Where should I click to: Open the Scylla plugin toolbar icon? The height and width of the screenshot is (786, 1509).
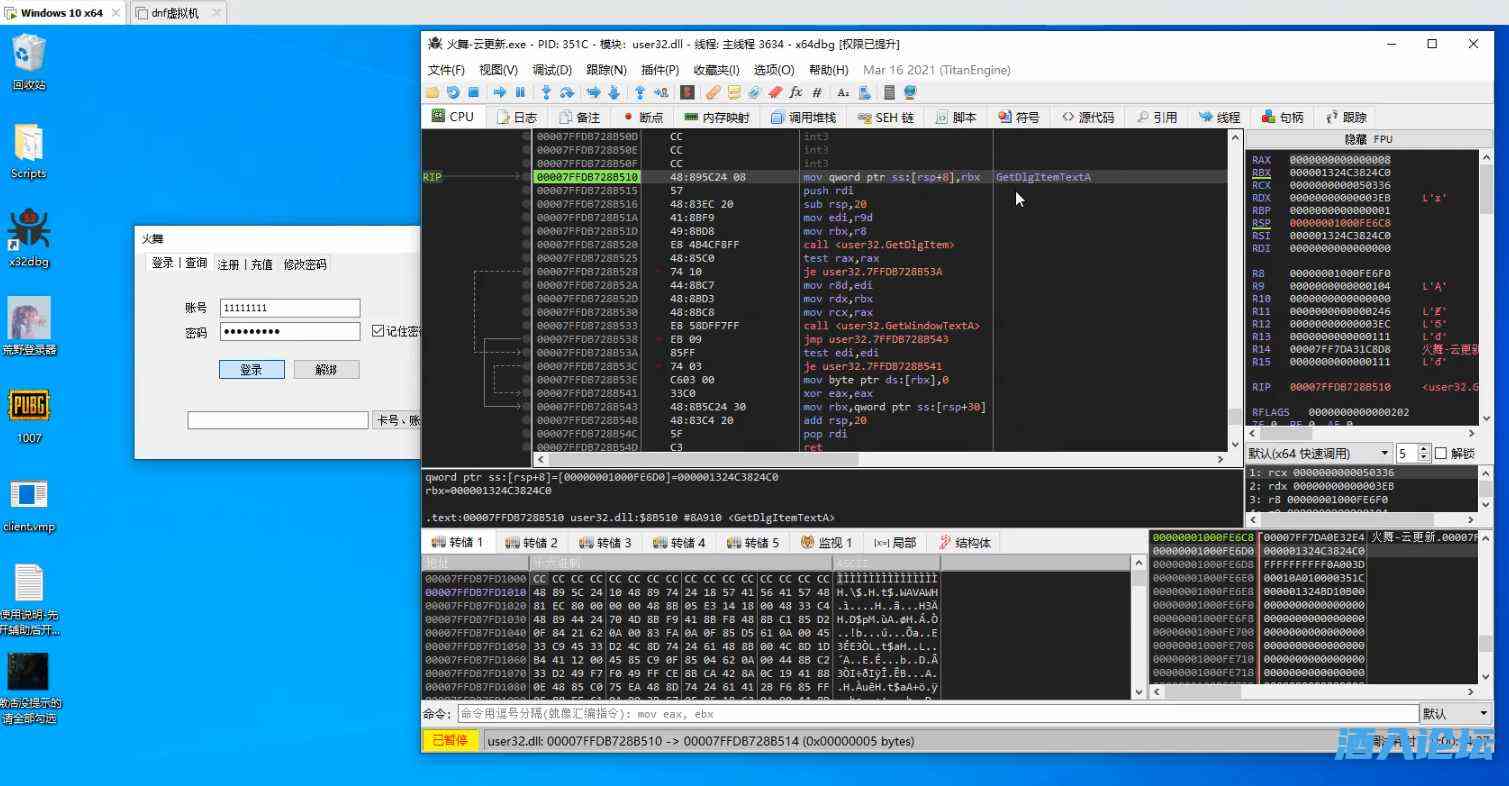[x=687, y=92]
